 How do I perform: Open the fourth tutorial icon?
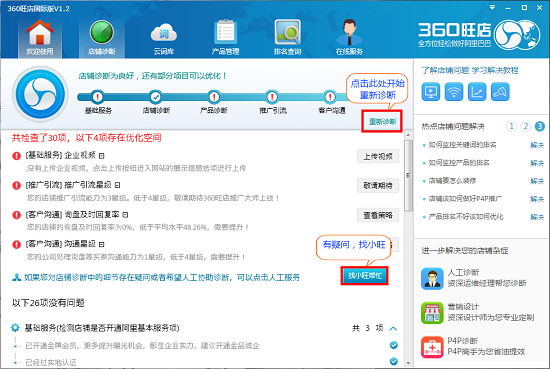(x=500, y=92)
